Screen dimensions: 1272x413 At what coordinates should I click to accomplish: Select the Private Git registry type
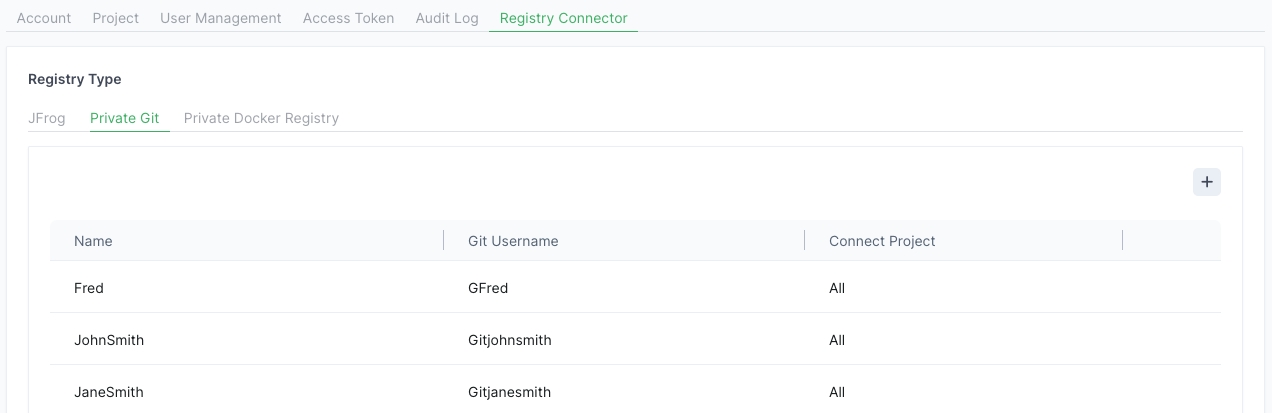tap(125, 118)
